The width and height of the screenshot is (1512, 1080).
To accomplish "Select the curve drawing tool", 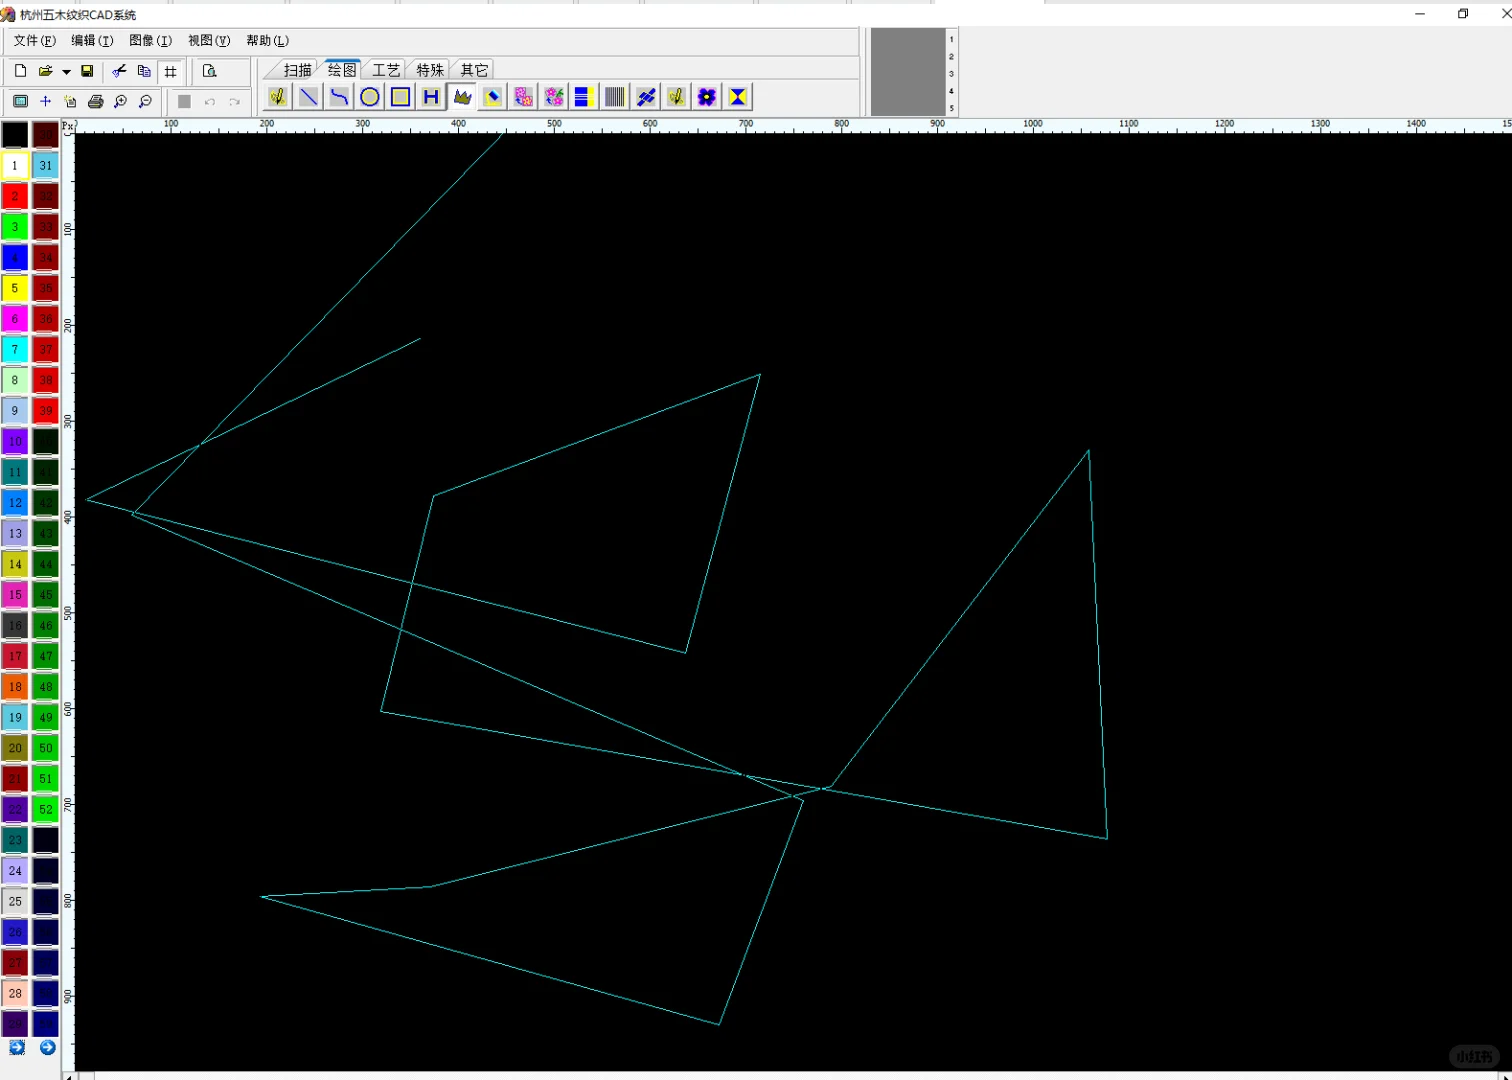I will (x=339, y=97).
